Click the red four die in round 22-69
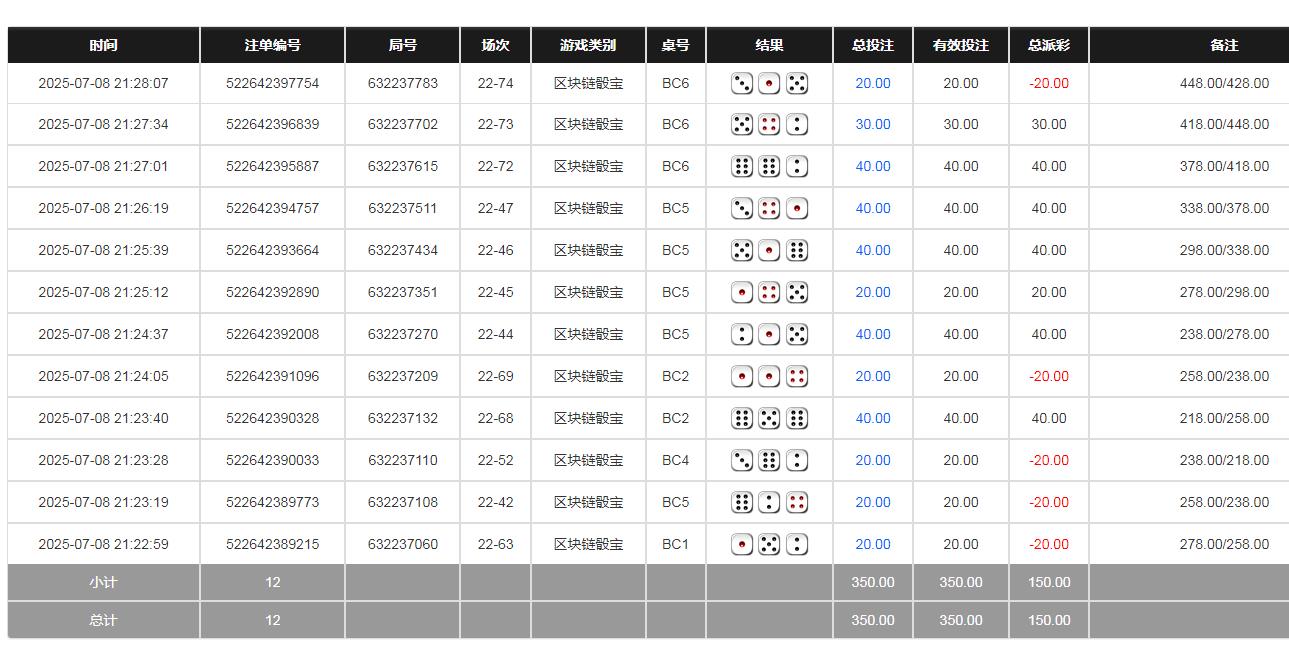This screenshot has width=1289, height=665. [797, 377]
